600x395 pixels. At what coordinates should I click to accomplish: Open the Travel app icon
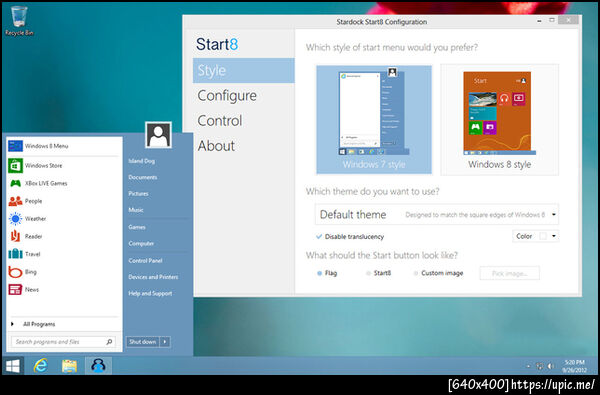(15, 254)
